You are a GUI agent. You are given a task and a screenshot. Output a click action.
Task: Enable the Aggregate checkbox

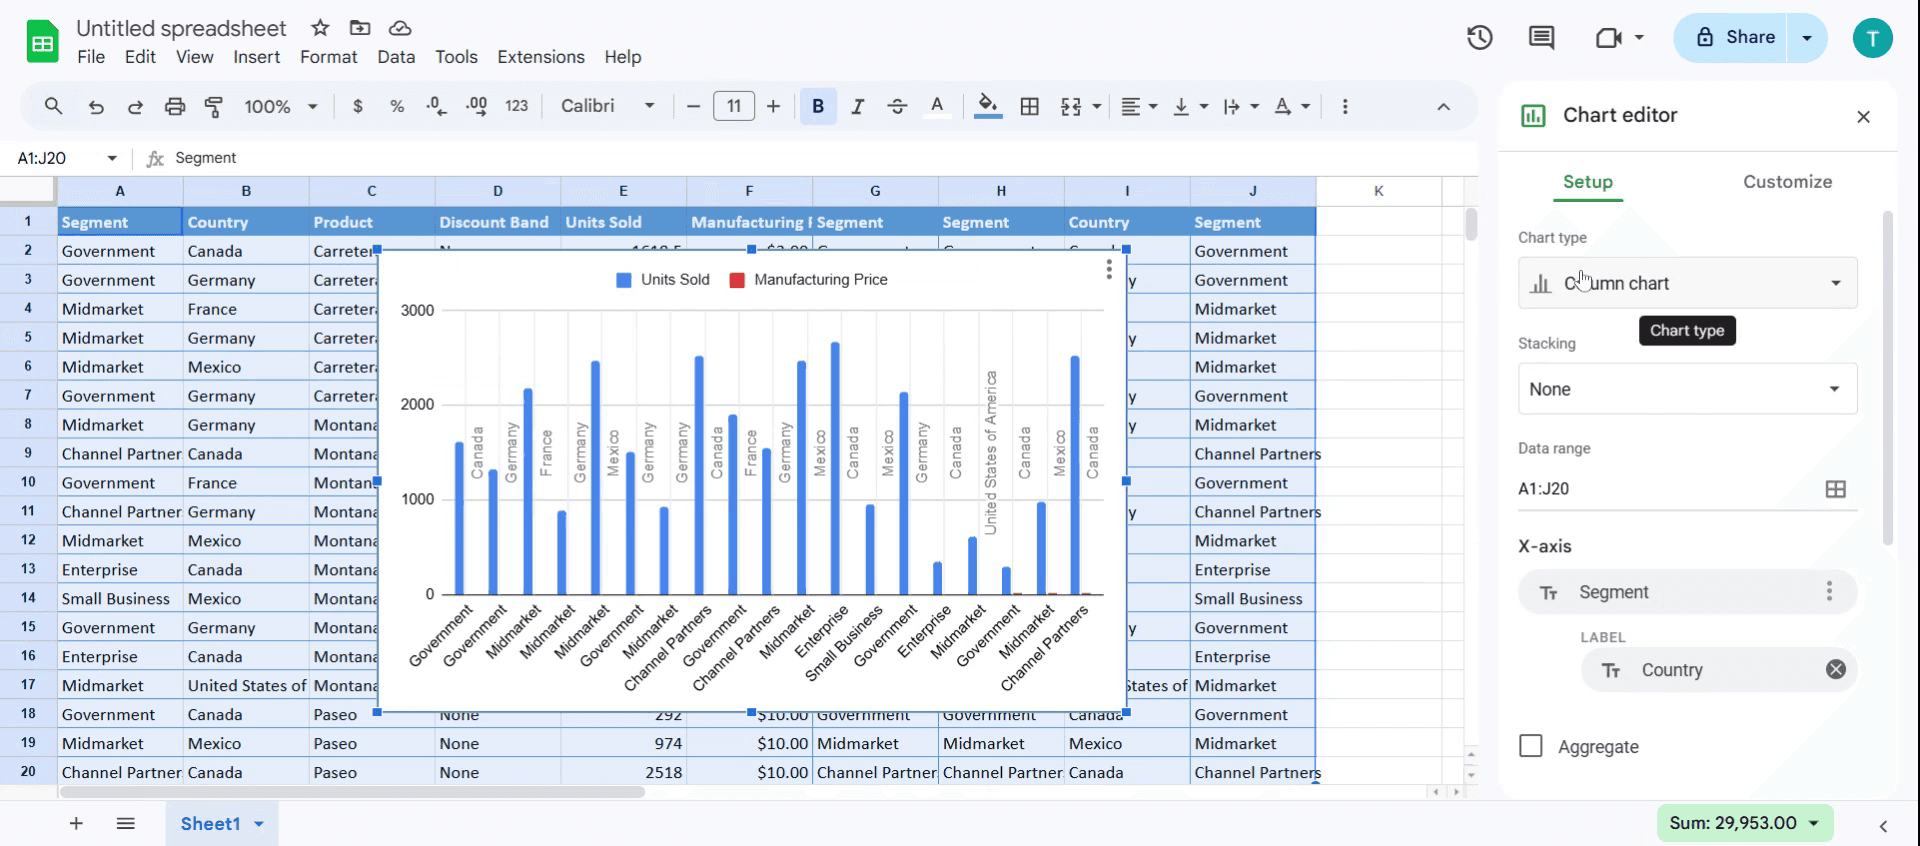coord(1530,746)
